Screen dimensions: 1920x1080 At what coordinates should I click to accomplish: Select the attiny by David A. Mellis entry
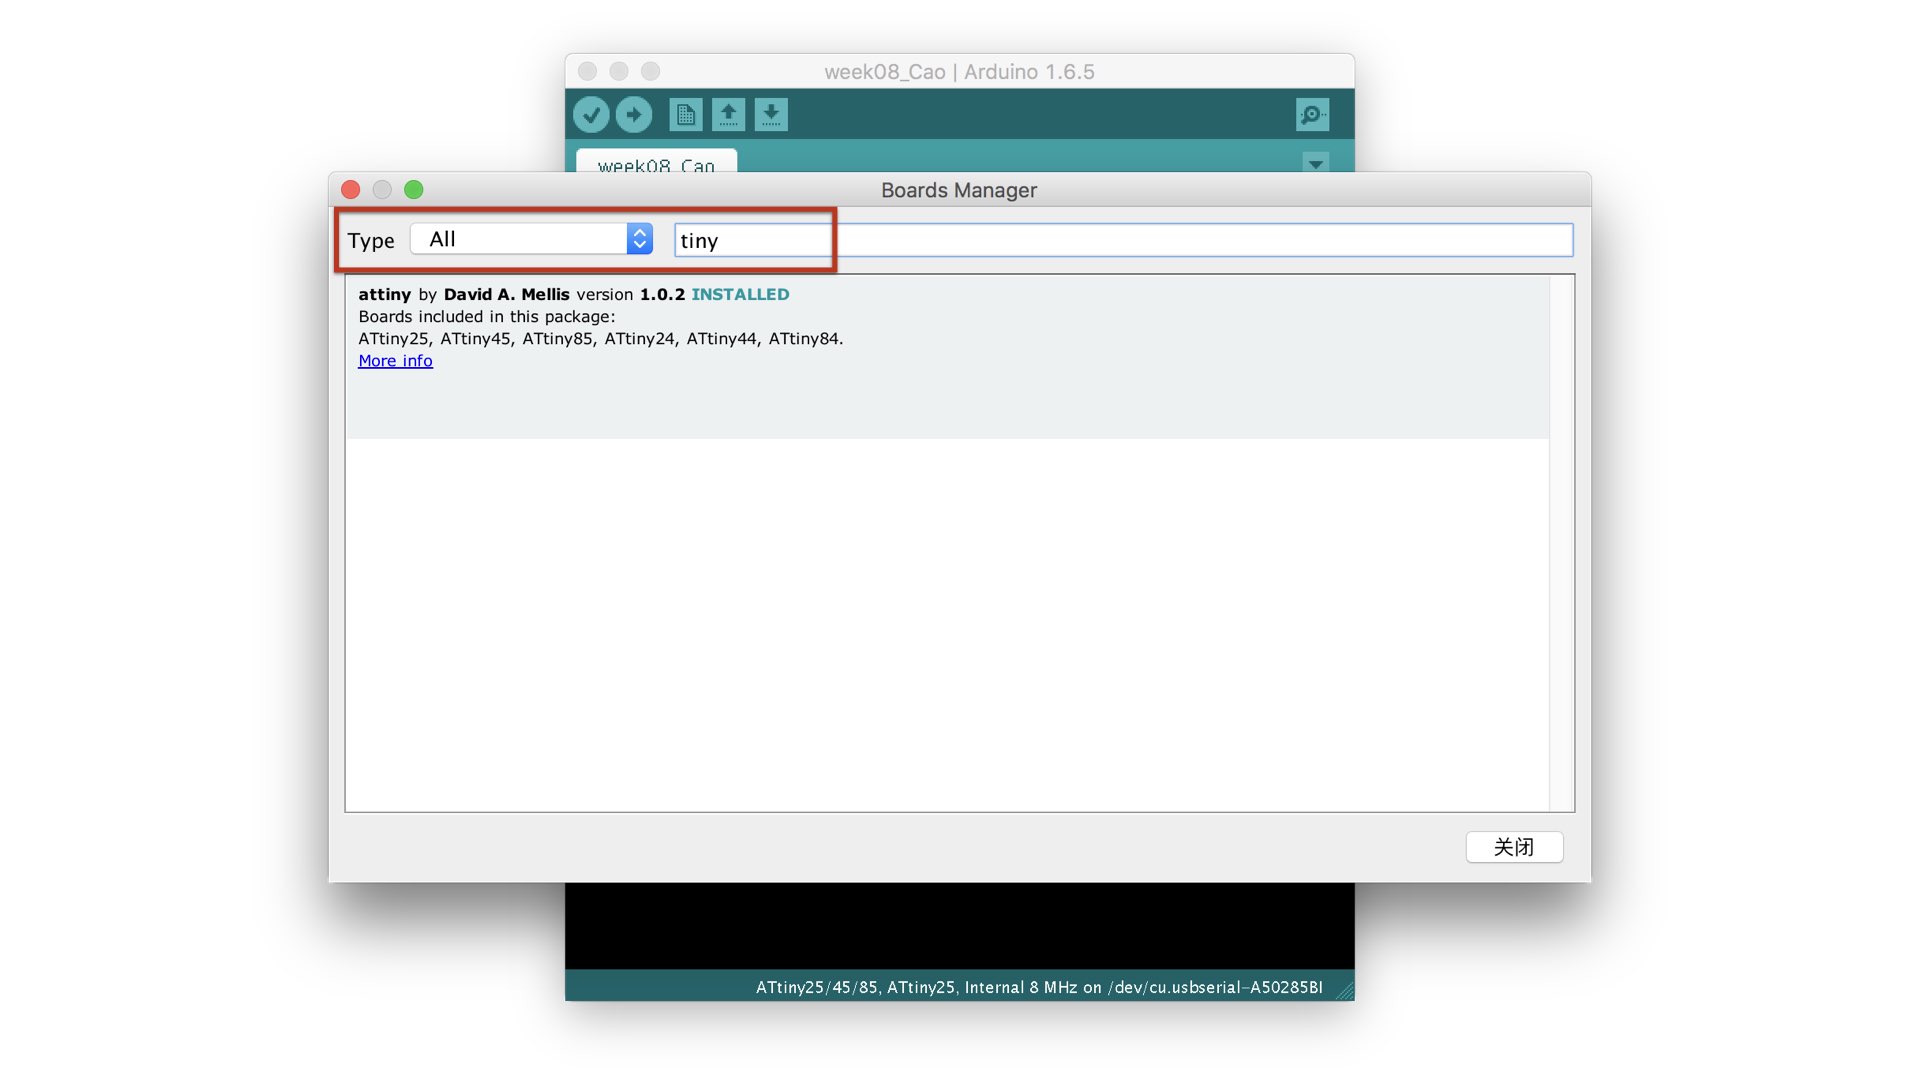click(x=947, y=357)
